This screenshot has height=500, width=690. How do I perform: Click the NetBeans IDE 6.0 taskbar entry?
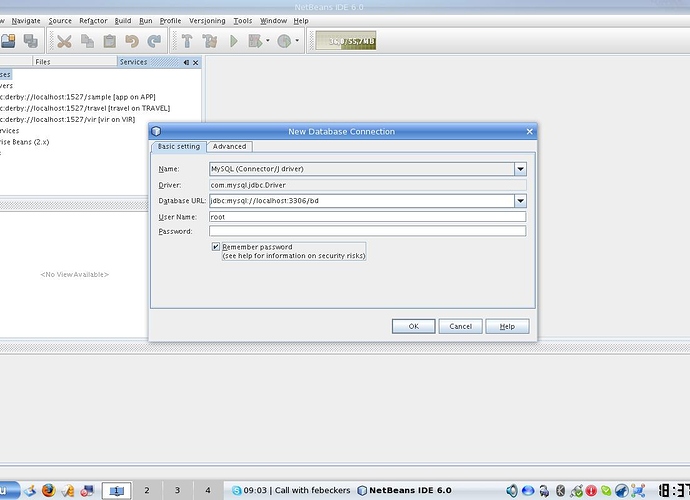point(404,490)
